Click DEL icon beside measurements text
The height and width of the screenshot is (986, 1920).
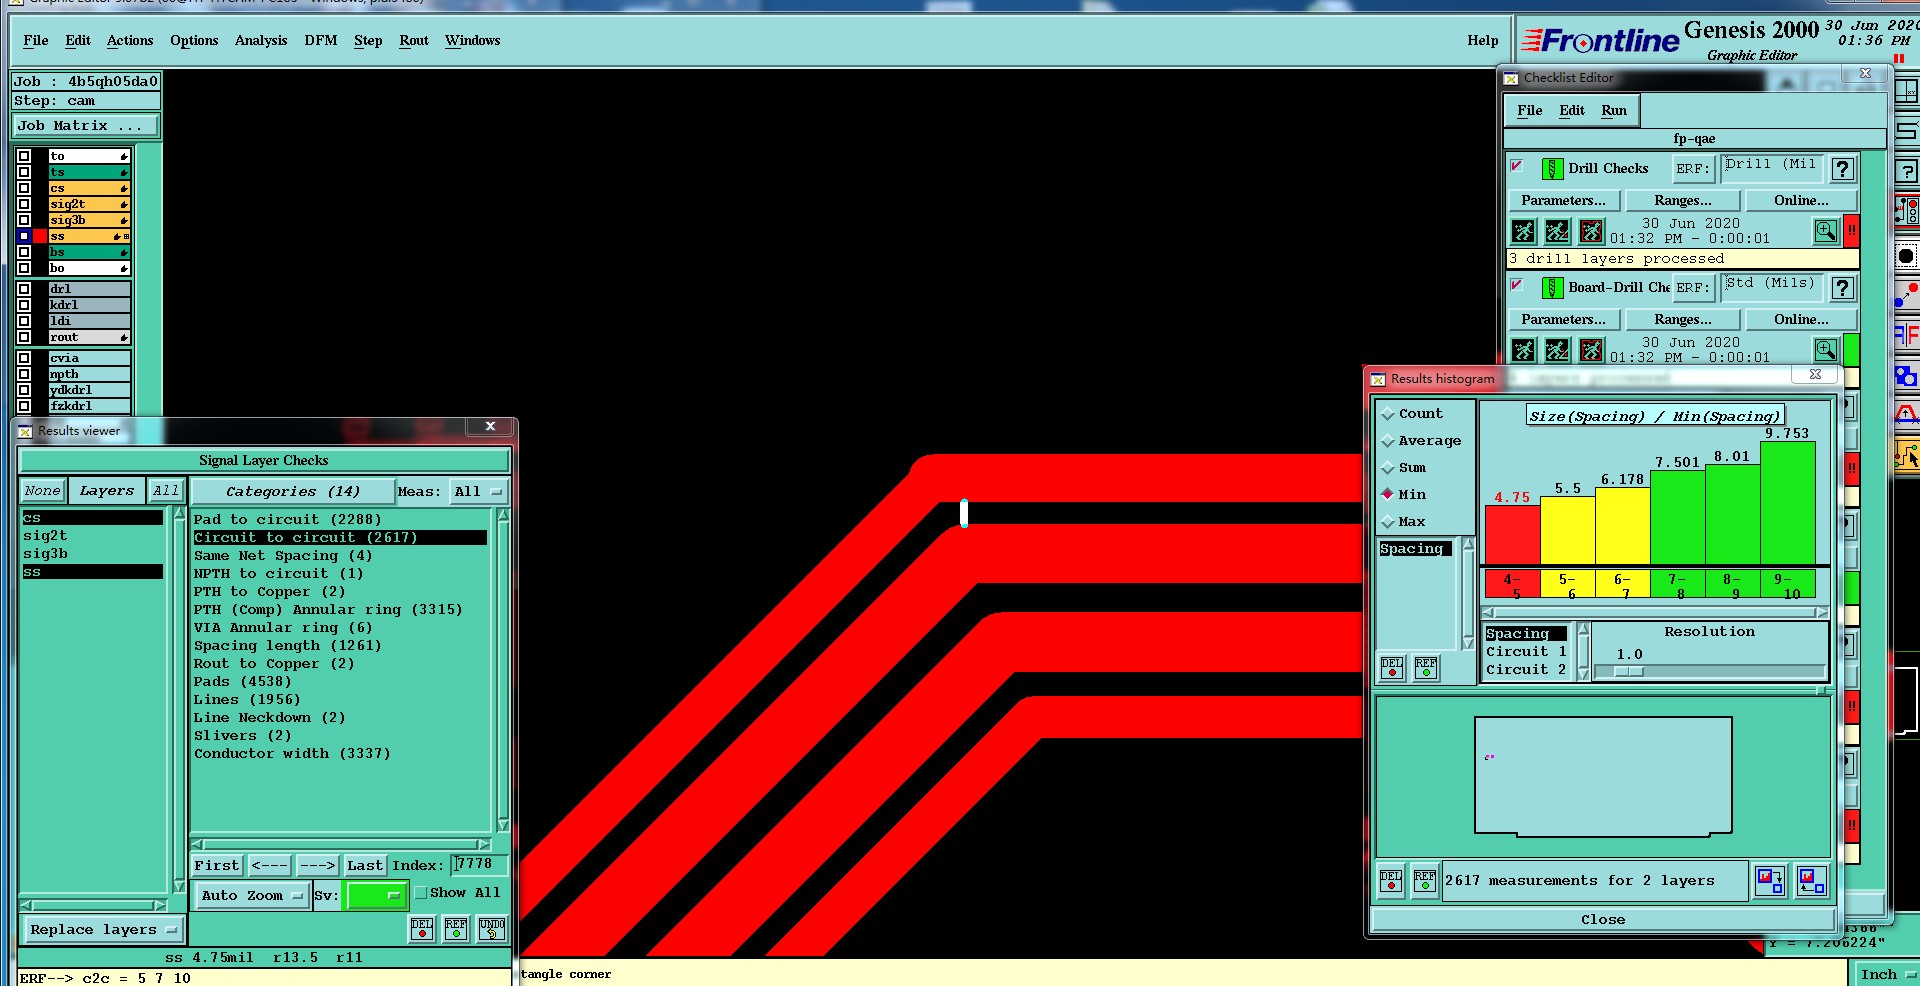click(x=1391, y=880)
